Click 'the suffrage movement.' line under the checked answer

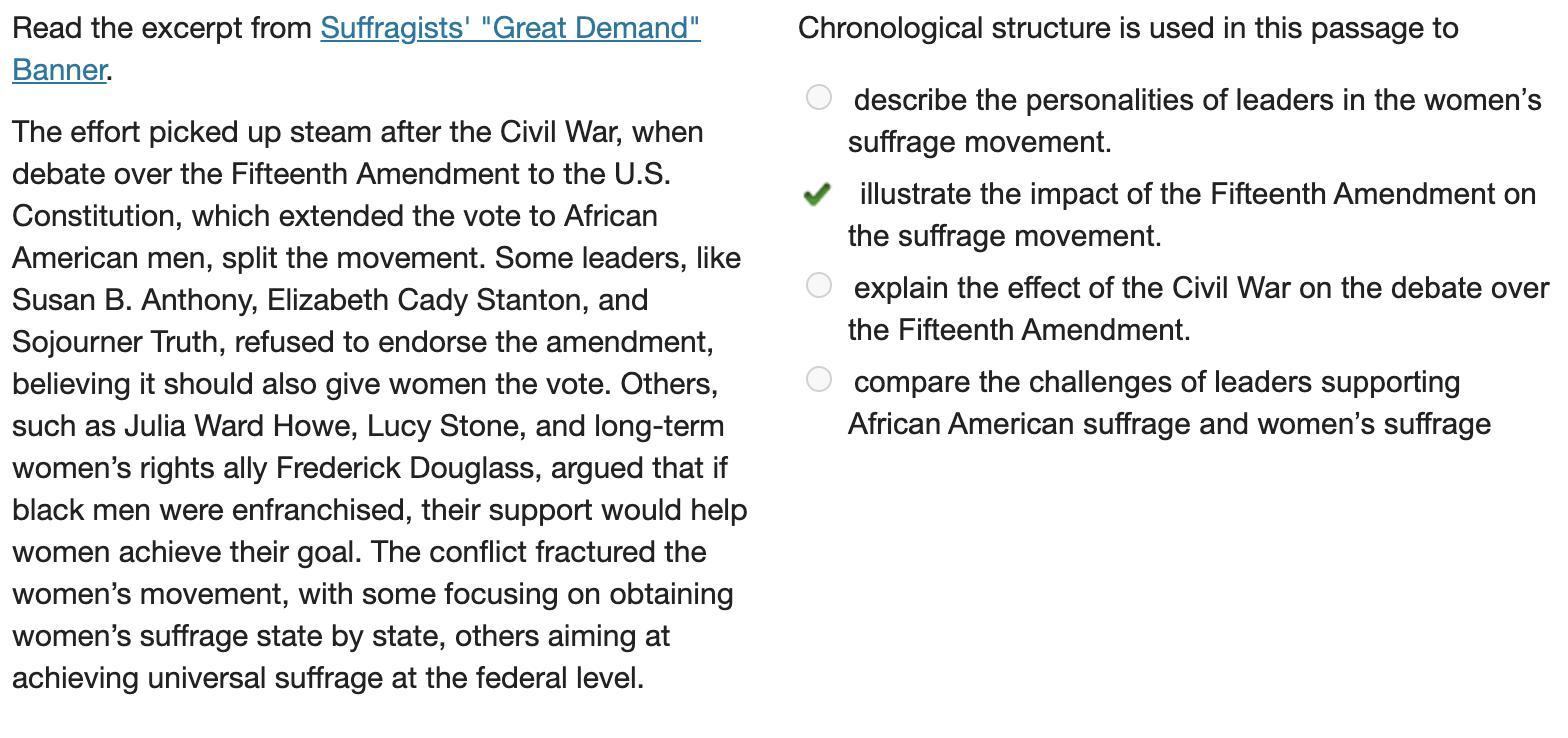(x=1004, y=236)
